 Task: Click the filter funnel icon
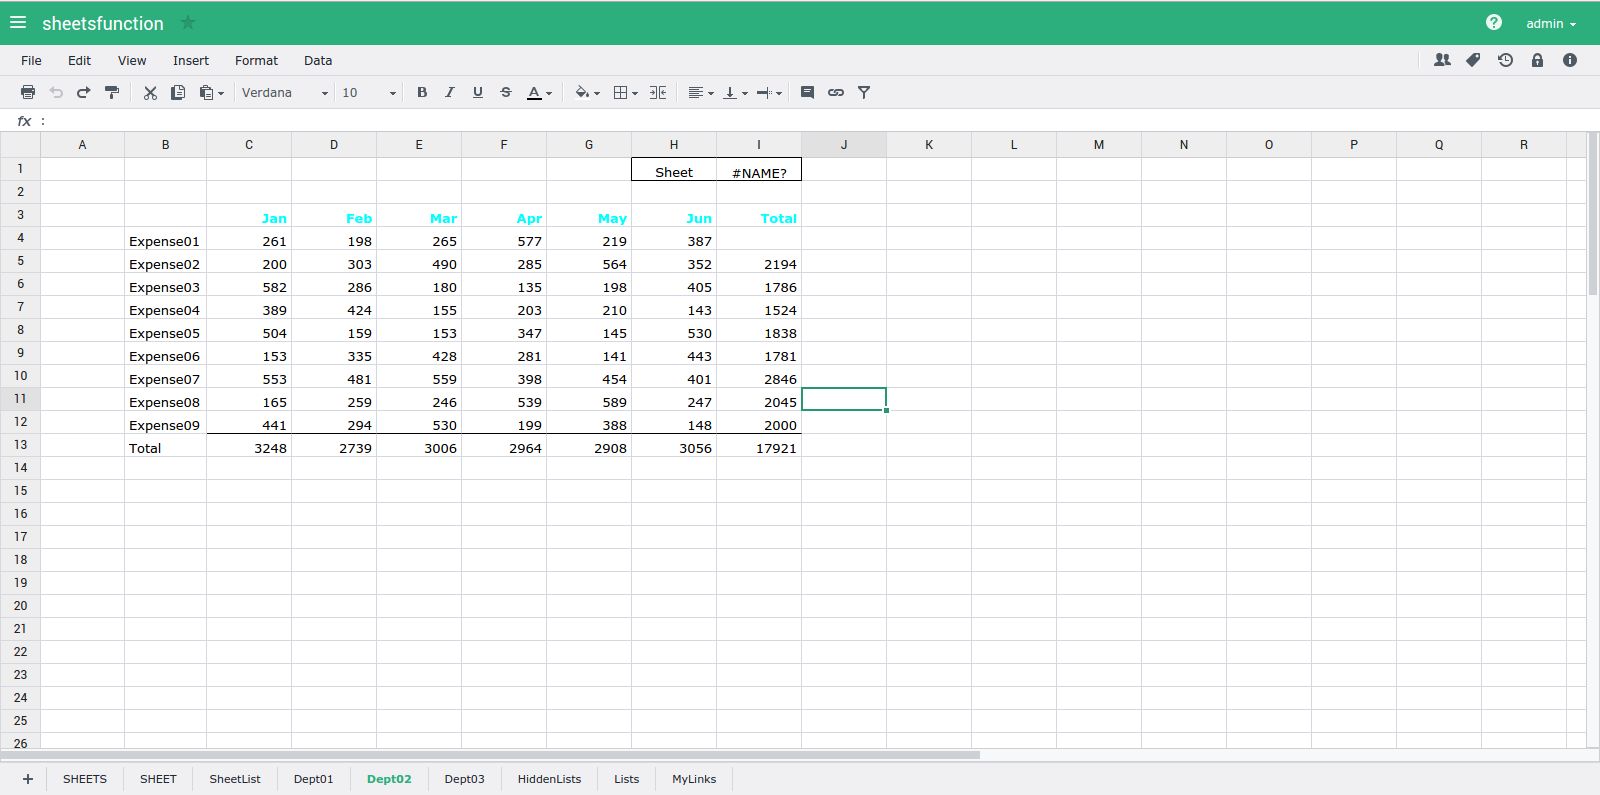tap(864, 92)
